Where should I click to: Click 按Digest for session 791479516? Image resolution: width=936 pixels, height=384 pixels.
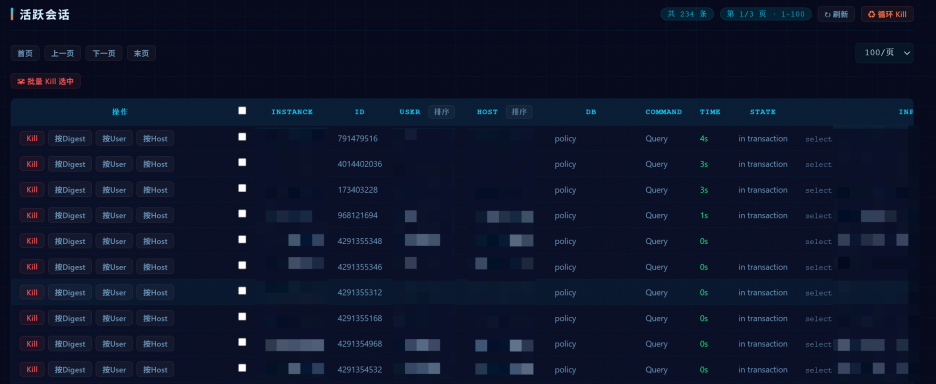click(x=70, y=139)
